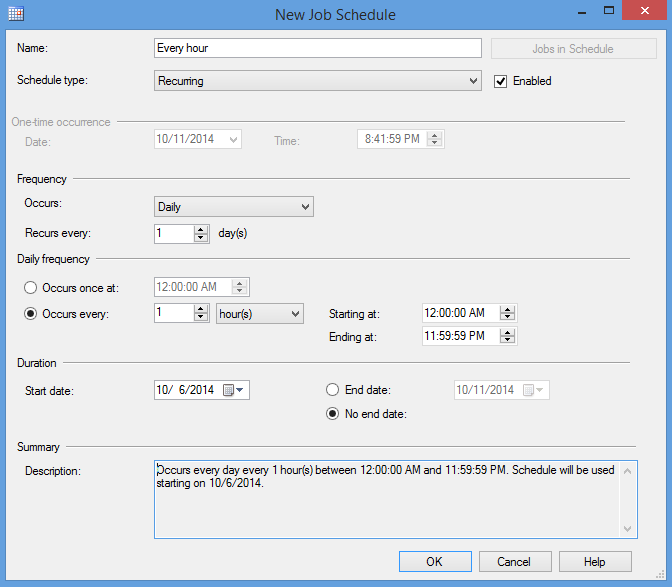The height and width of the screenshot is (587, 672).
Task: Open Help for this dialog
Action: pyautogui.click(x=595, y=562)
